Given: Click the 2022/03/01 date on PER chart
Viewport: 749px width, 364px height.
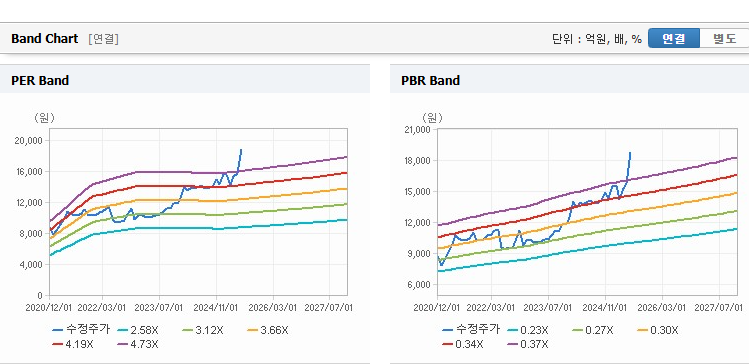Looking at the screenshot, I should tap(102, 308).
